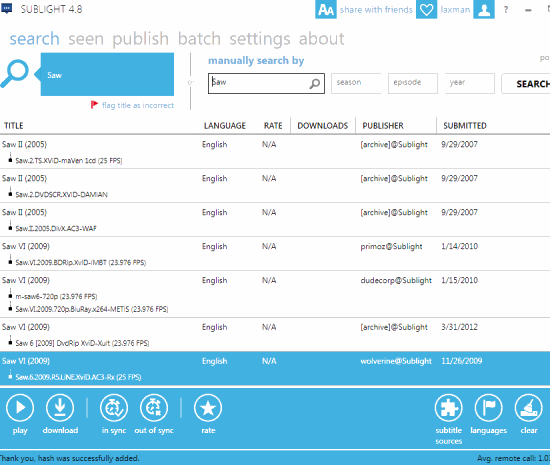Click the laxman username link
The image size is (550, 465).
(x=455, y=10)
